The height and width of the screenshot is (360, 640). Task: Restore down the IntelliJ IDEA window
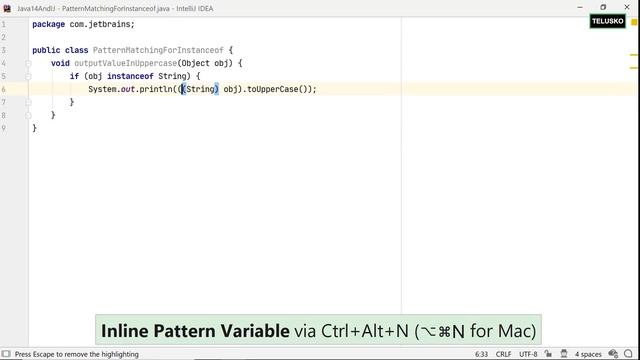click(603, 7)
